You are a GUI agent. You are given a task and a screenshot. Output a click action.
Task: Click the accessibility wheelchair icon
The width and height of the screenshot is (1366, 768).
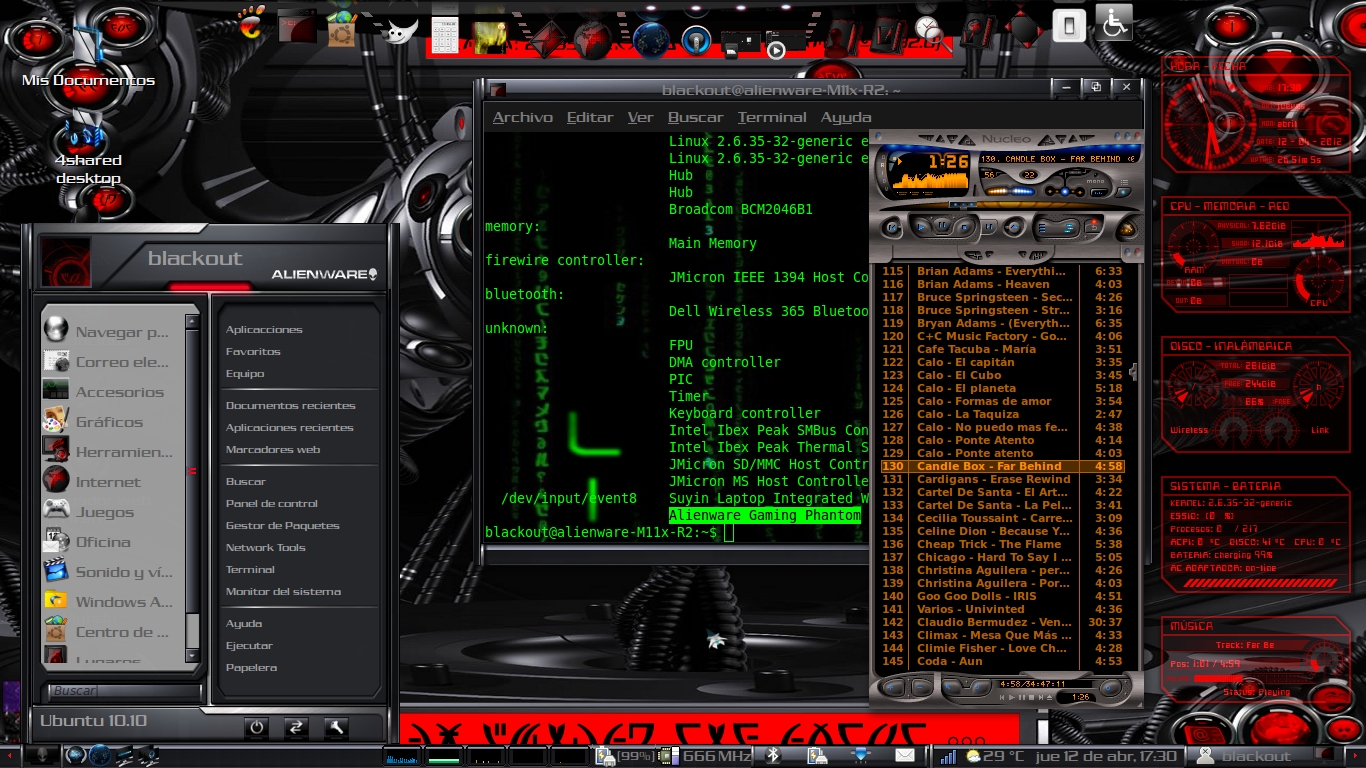[1113, 22]
